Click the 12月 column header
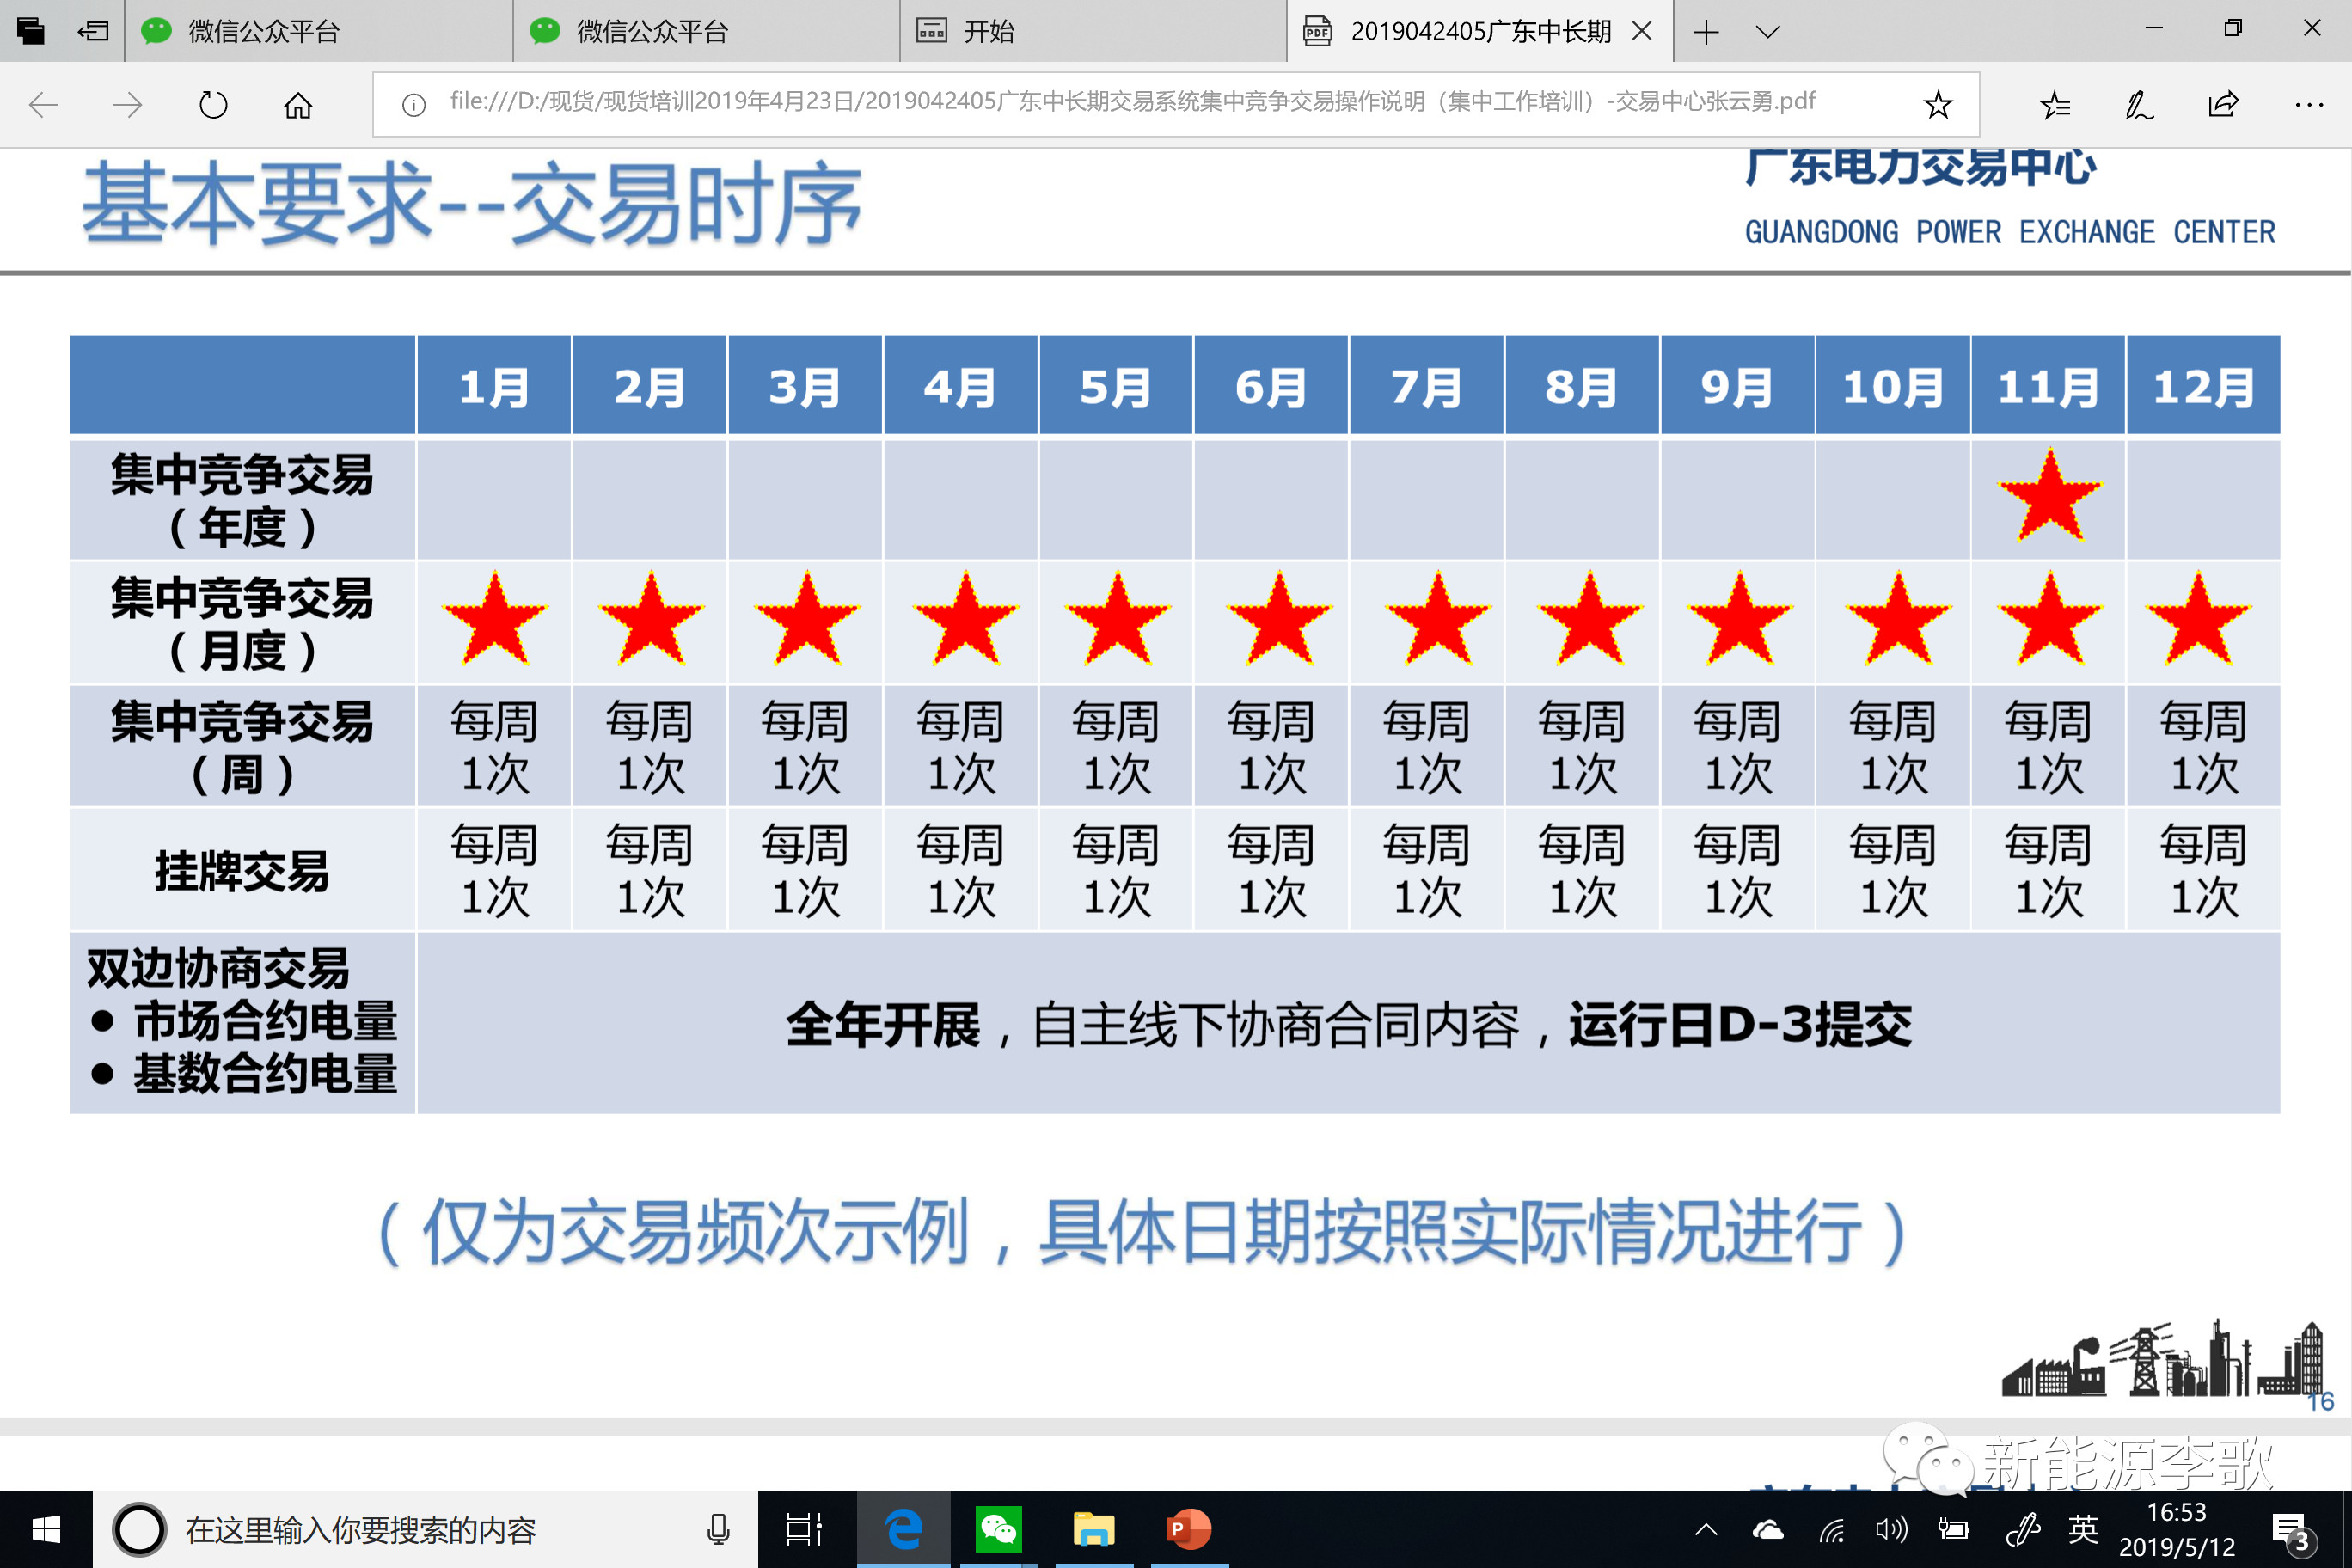Screen dimensions: 2352x1568 [2203, 386]
